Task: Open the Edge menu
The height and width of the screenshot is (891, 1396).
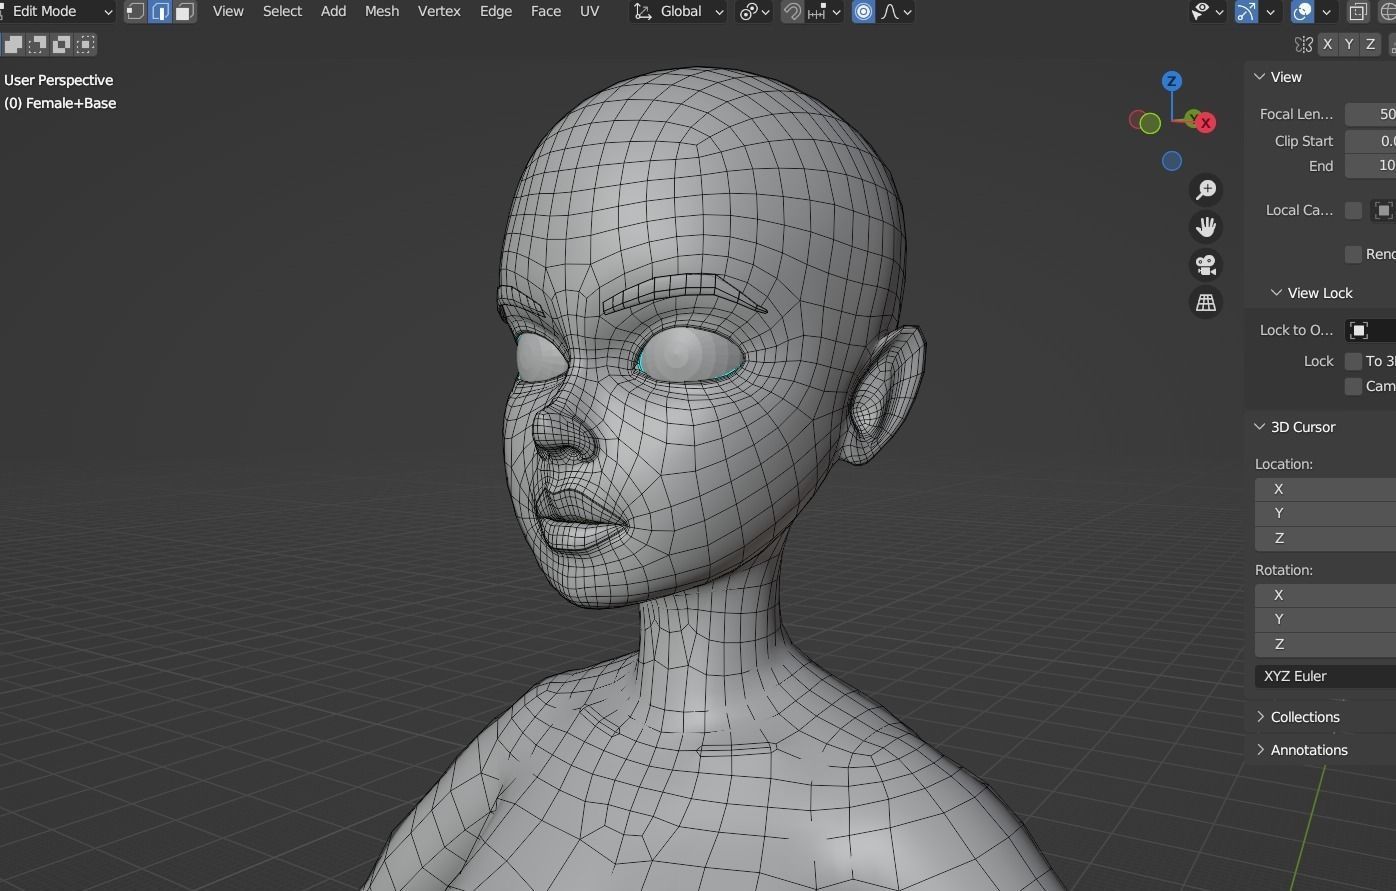Action: 496,12
